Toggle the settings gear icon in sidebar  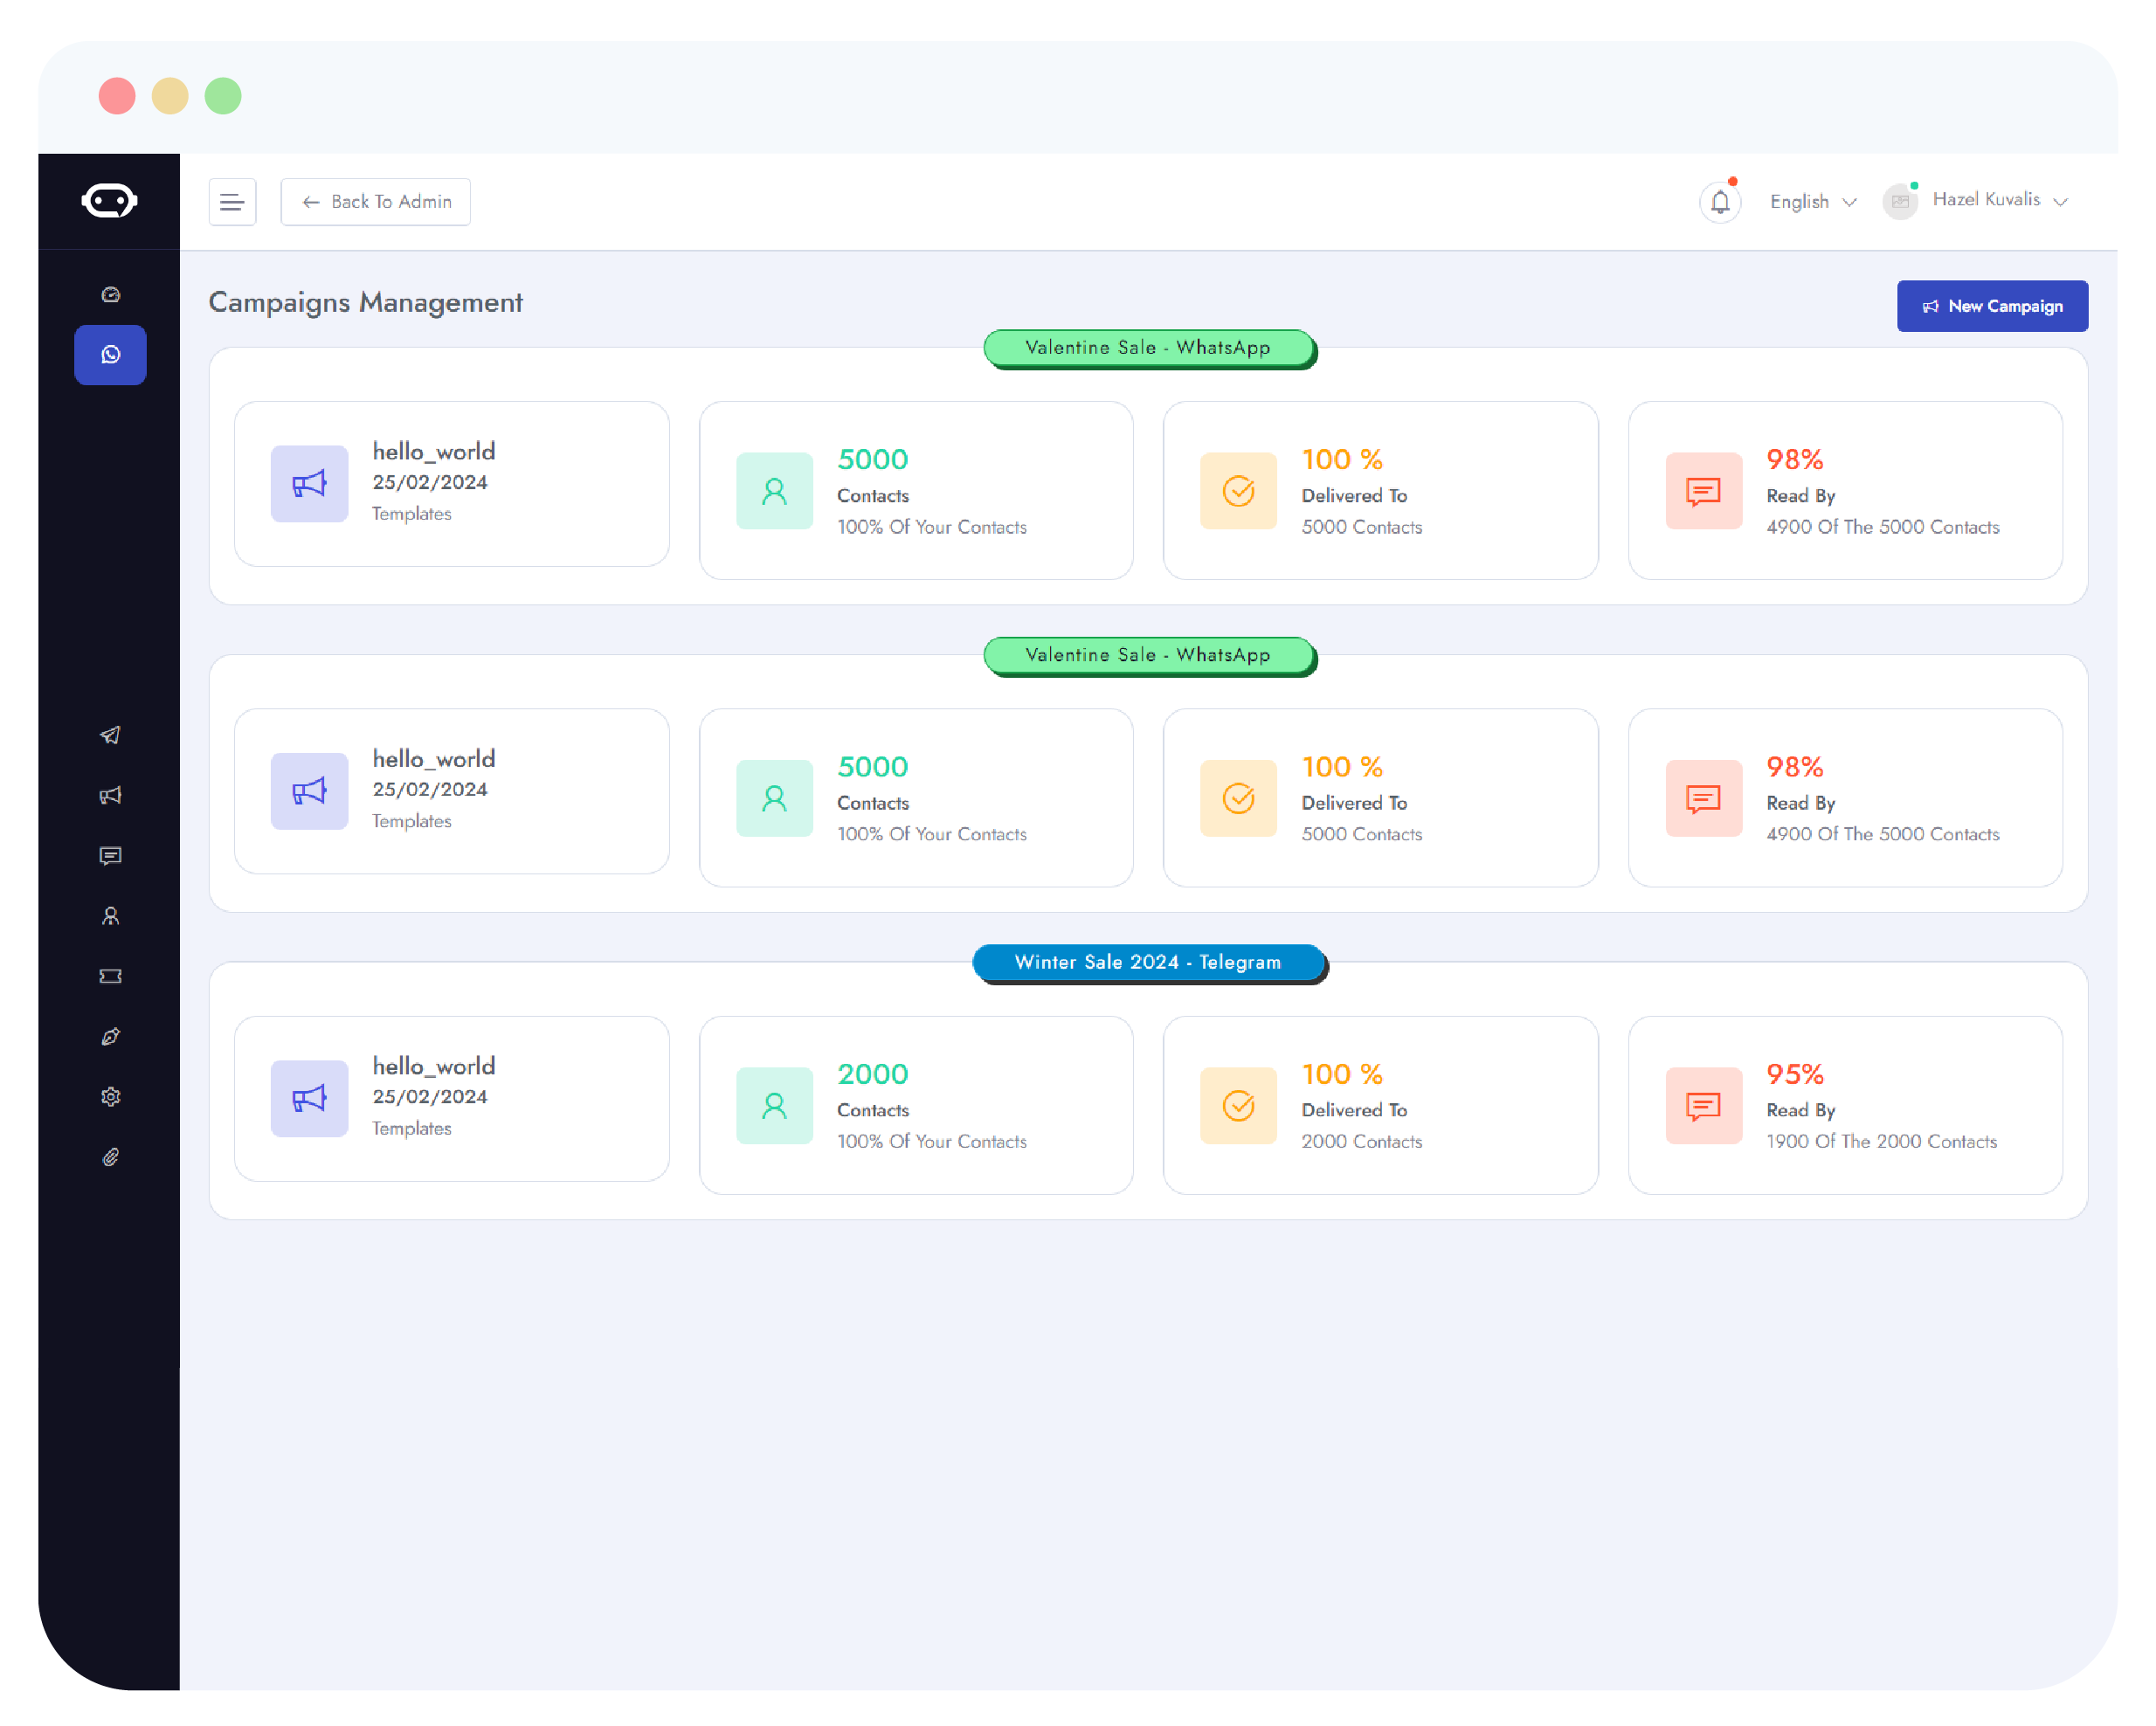(x=113, y=1095)
